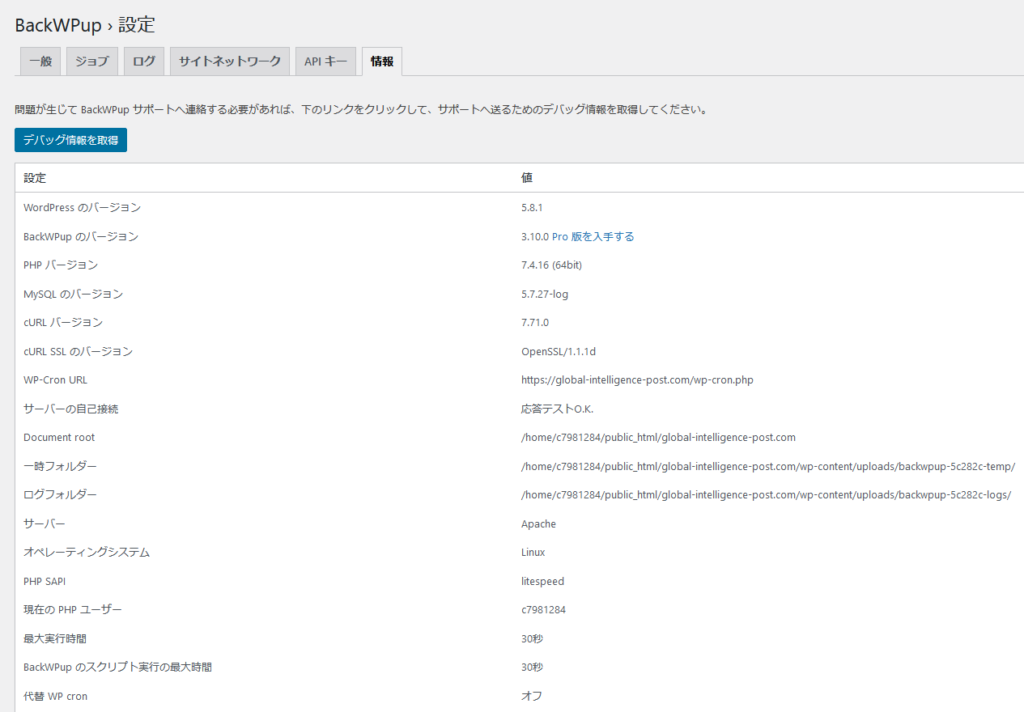Click the 設定 column header
The width and height of the screenshot is (1024, 712).
[x=35, y=178]
